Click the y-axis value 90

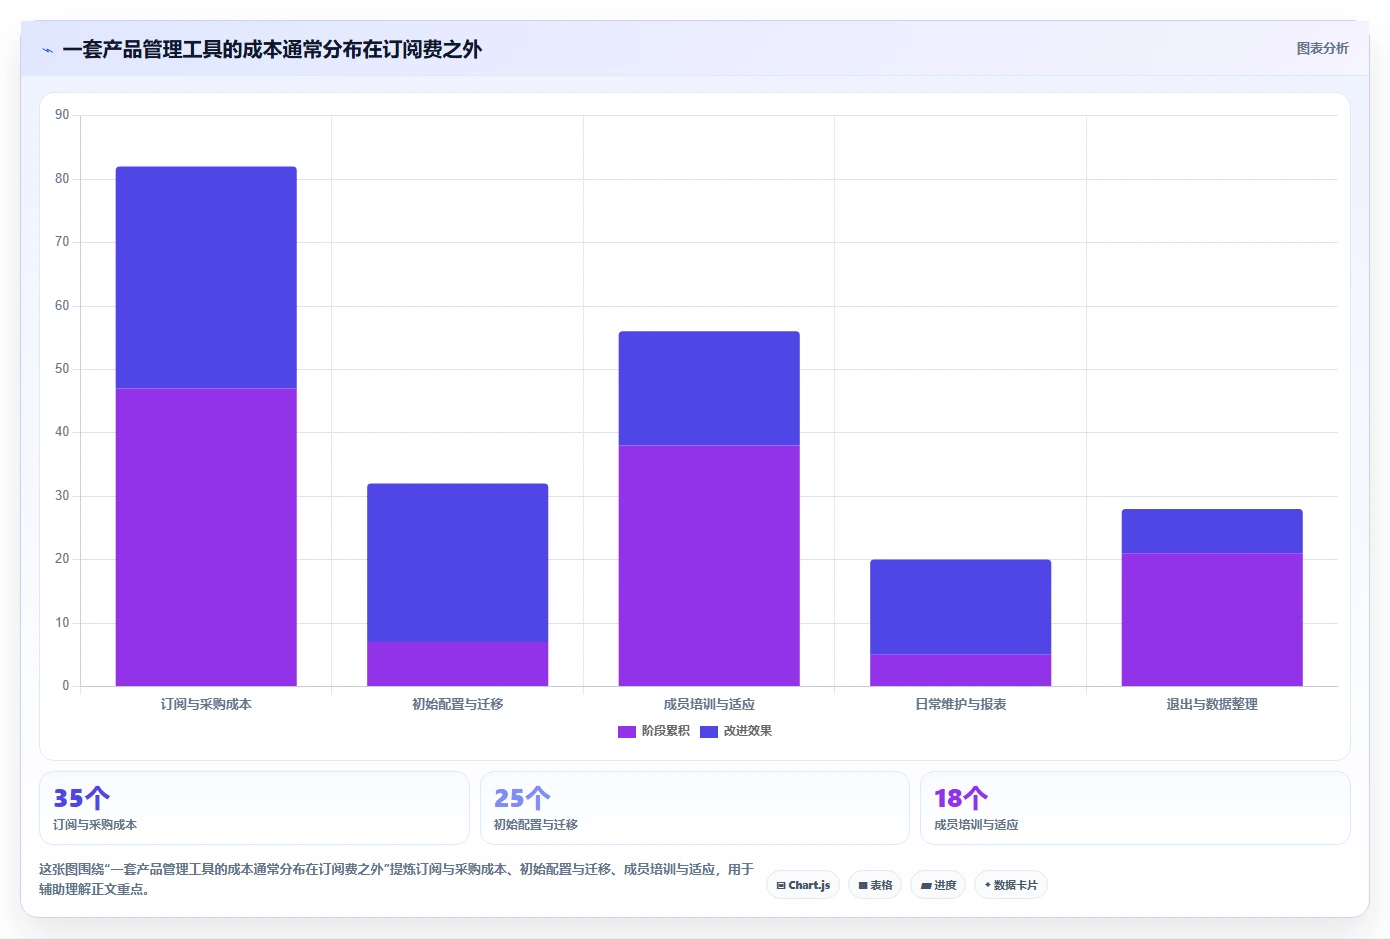tap(62, 115)
